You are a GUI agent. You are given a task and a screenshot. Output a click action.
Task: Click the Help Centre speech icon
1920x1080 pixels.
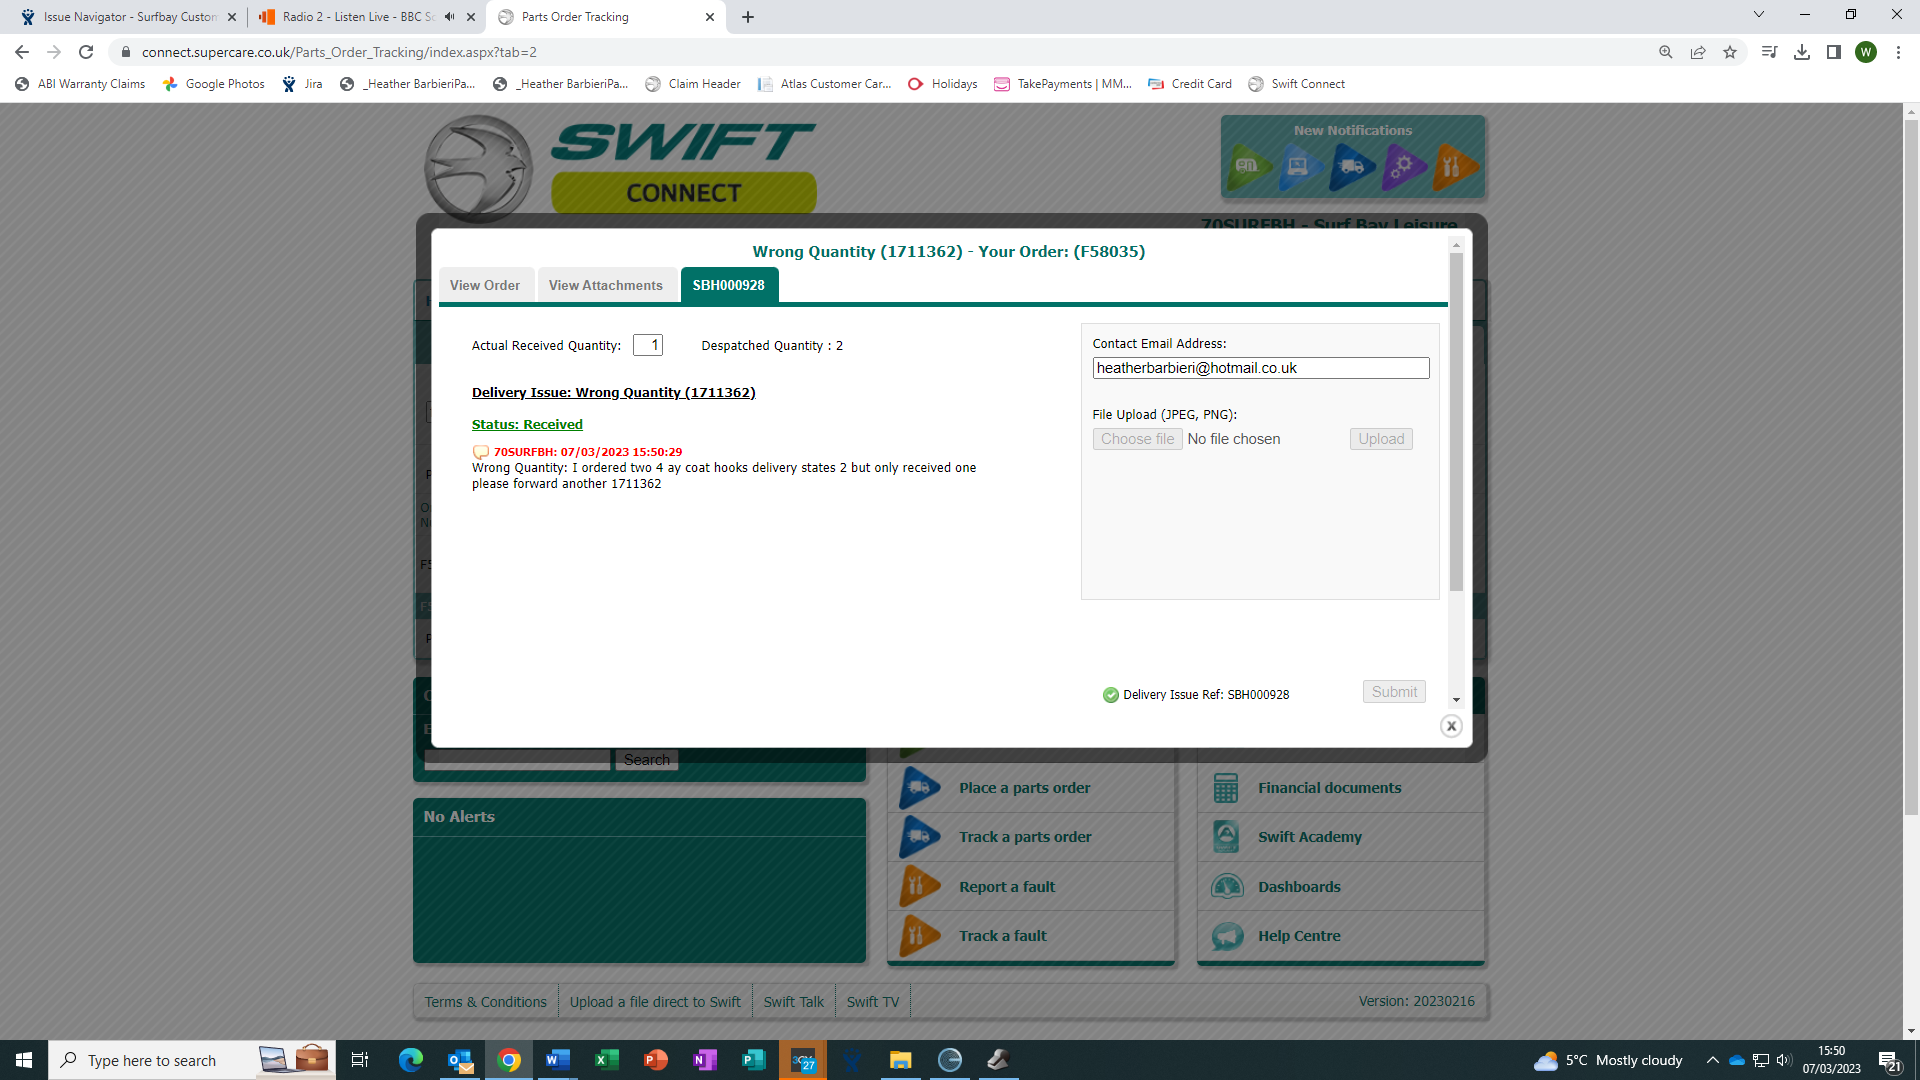click(x=1226, y=936)
